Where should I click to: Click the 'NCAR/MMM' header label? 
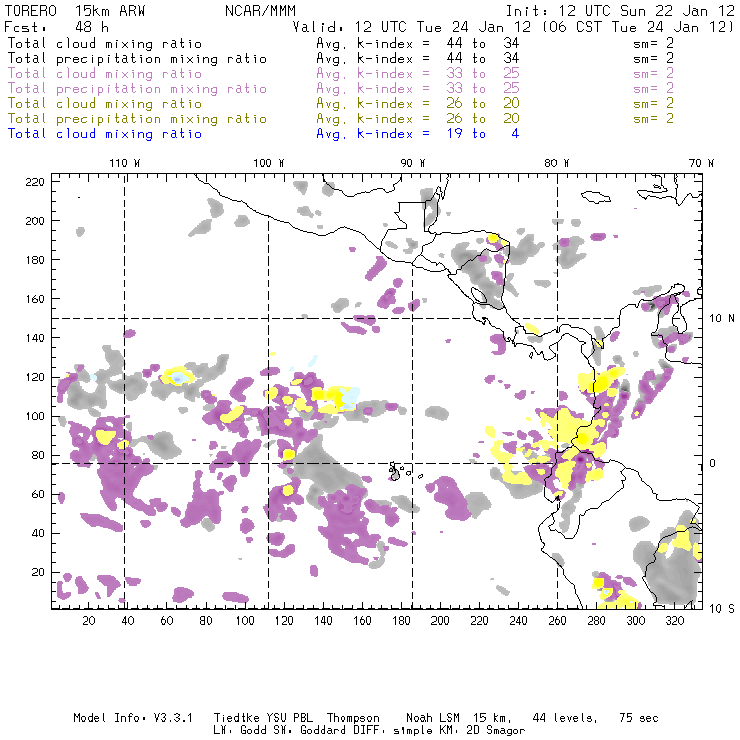pyautogui.click(x=260, y=11)
